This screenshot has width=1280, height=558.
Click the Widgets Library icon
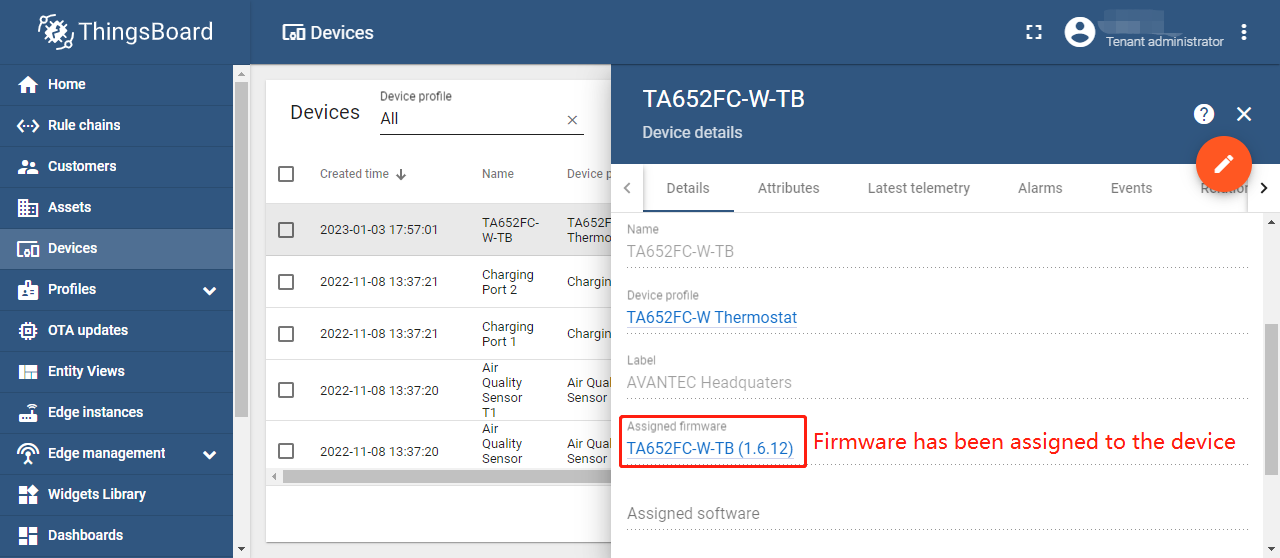coord(28,494)
